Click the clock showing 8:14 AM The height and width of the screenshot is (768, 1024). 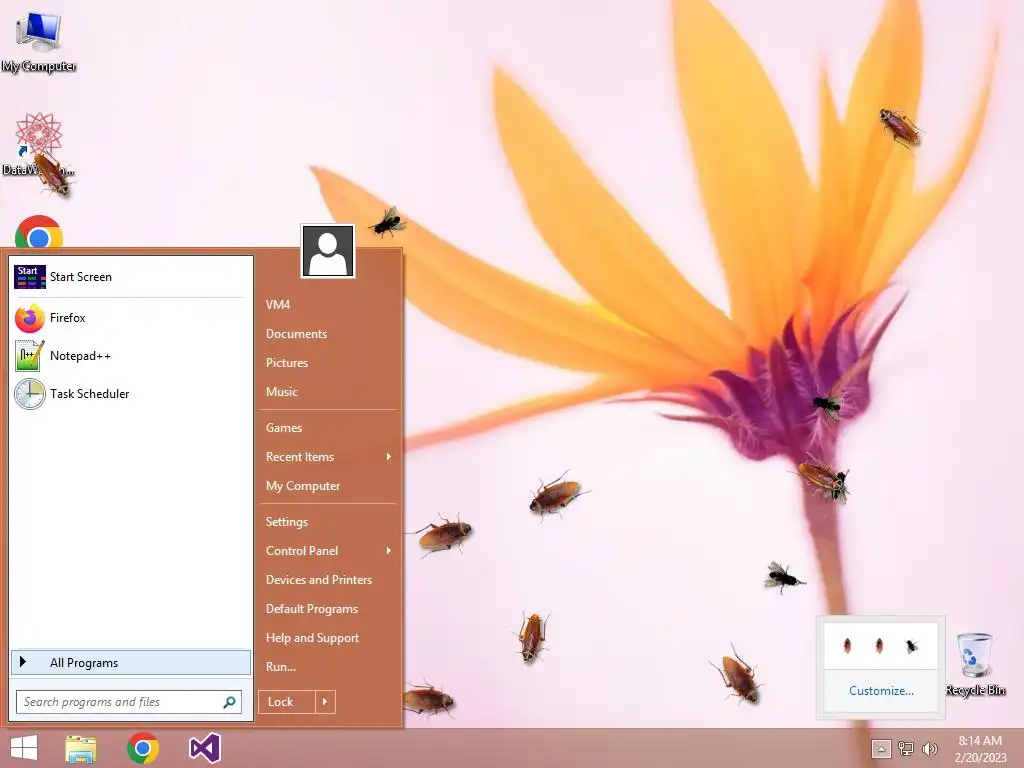coord(980,741)
